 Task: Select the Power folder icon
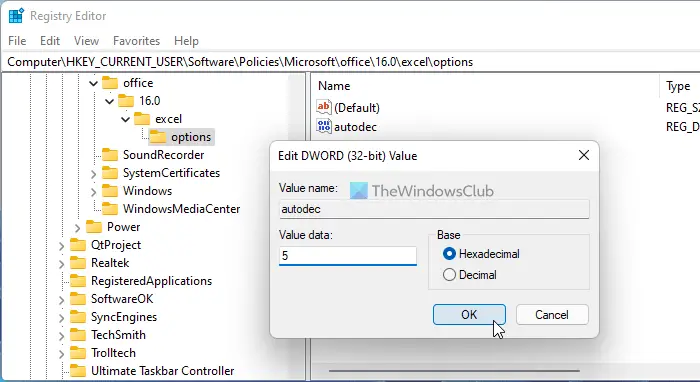pos(94,227)
